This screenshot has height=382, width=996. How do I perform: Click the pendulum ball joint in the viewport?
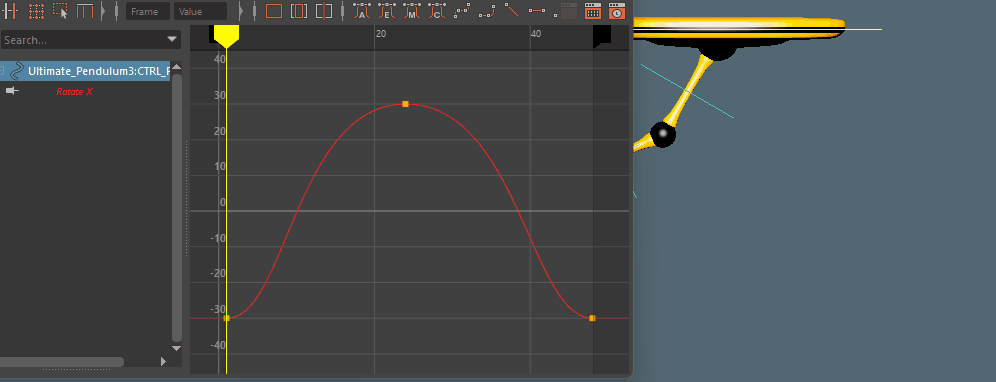[x=663, y=134]
